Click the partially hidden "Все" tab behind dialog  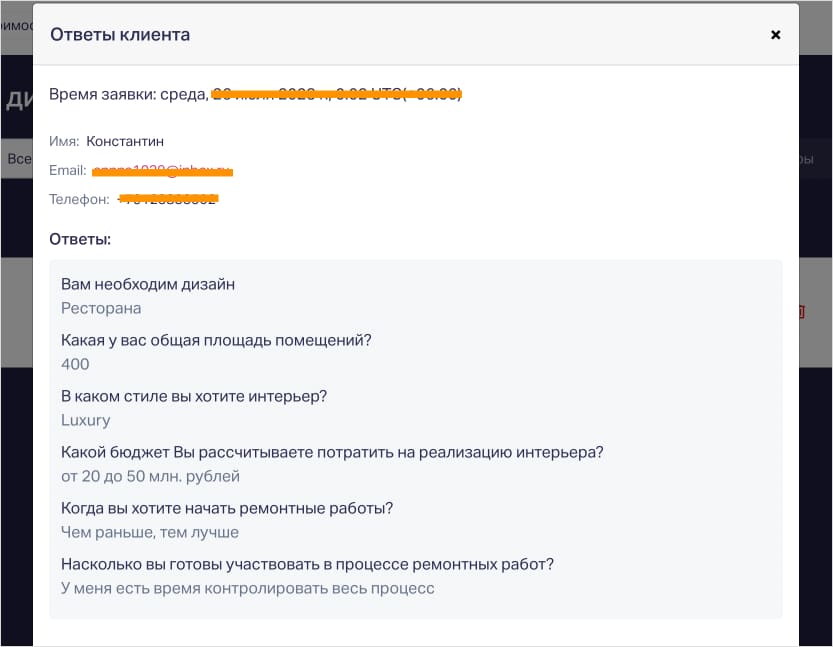click(17, 159)
